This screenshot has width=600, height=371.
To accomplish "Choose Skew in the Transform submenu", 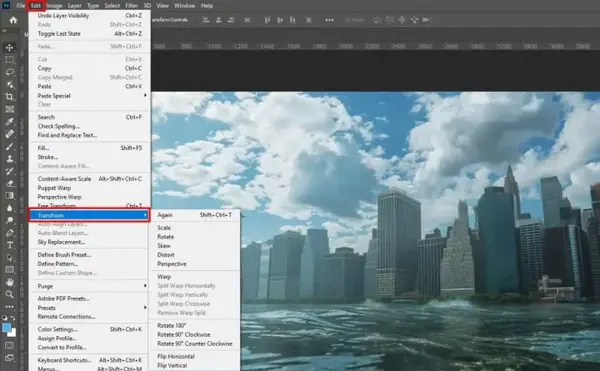I will [194, 246].
